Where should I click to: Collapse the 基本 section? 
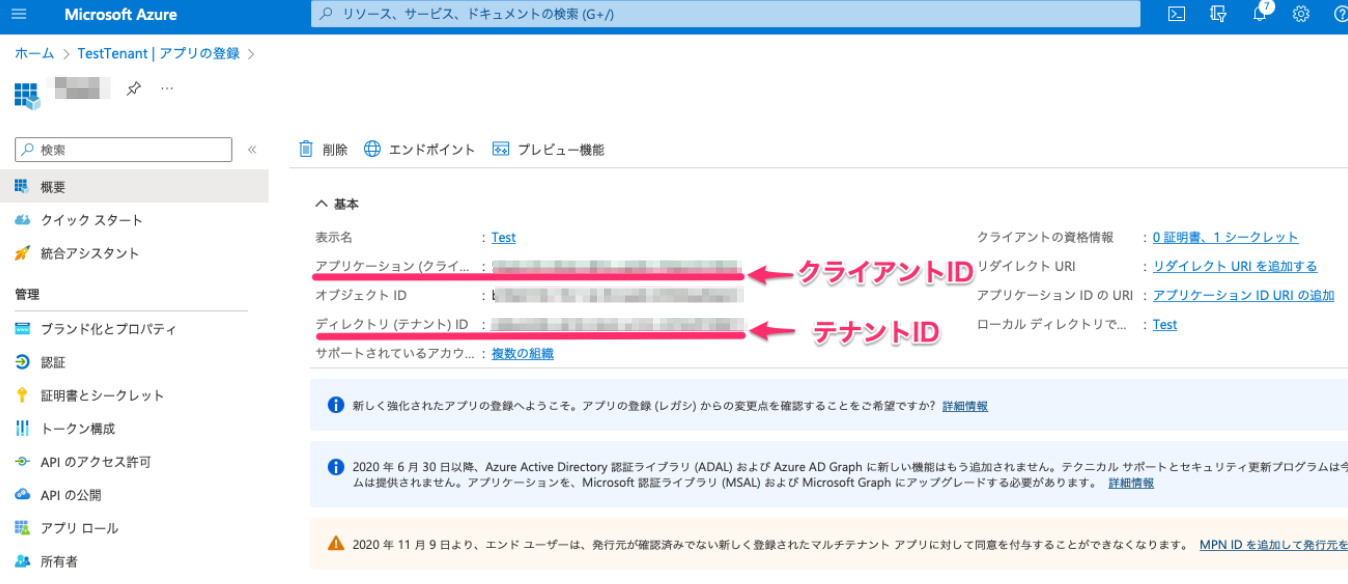[321, 203]
